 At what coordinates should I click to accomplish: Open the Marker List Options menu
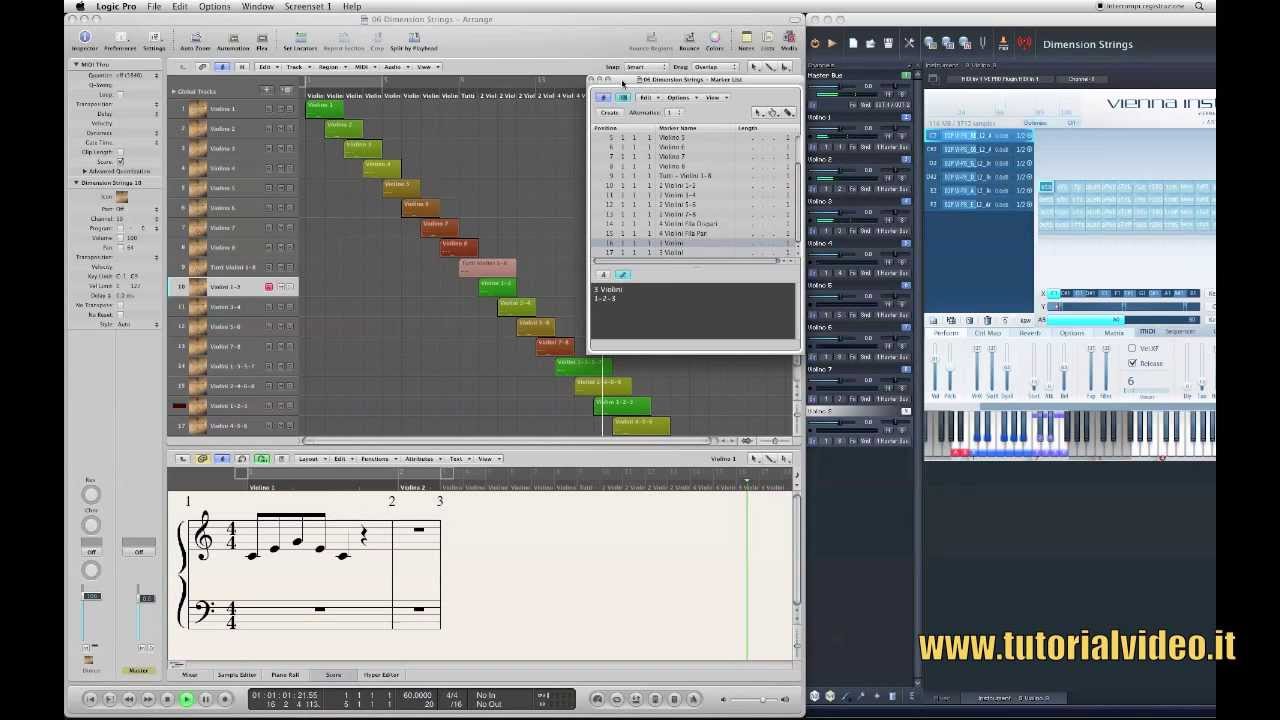coord(680,98)
